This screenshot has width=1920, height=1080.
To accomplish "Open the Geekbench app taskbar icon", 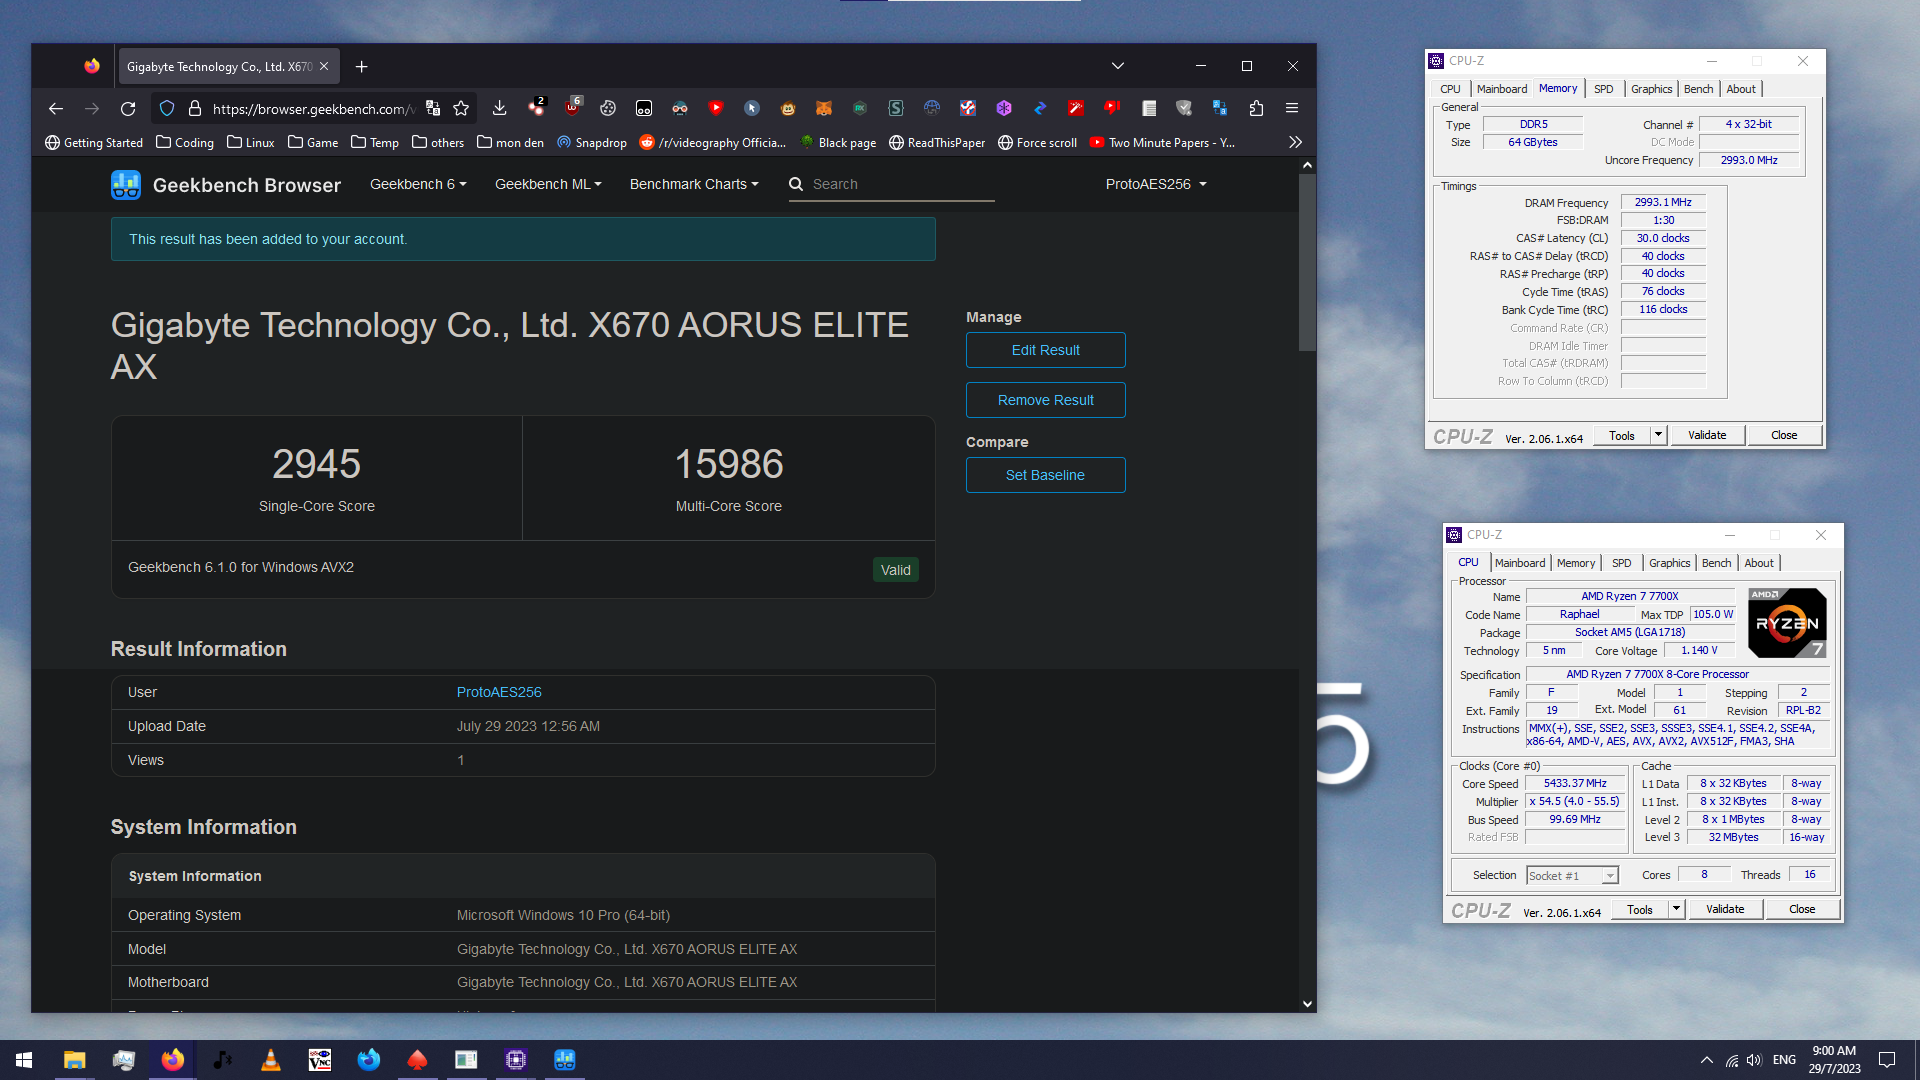I will click(565, 1060).
